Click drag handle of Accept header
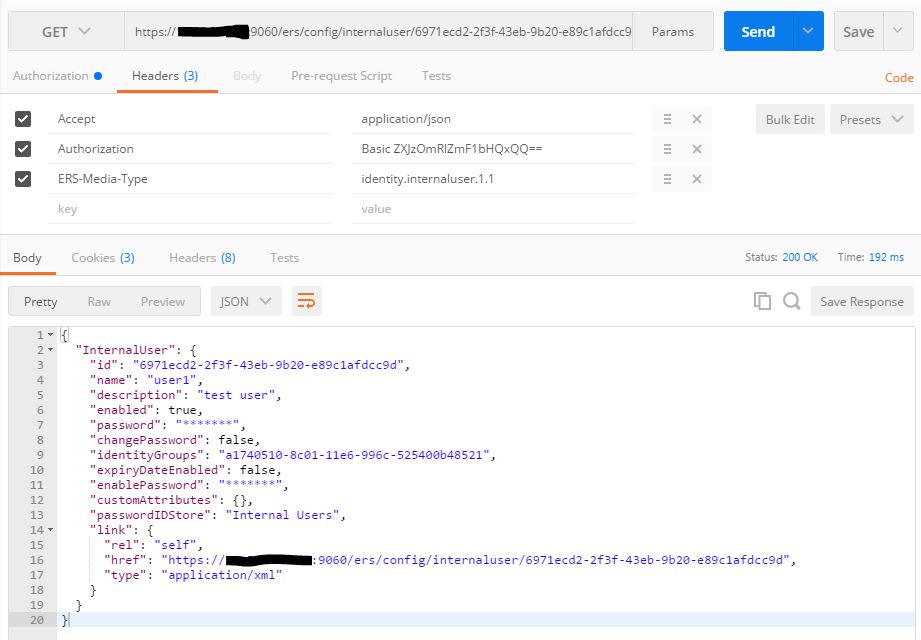The height and width of the screenshot is (640, 921). [667, 119]
